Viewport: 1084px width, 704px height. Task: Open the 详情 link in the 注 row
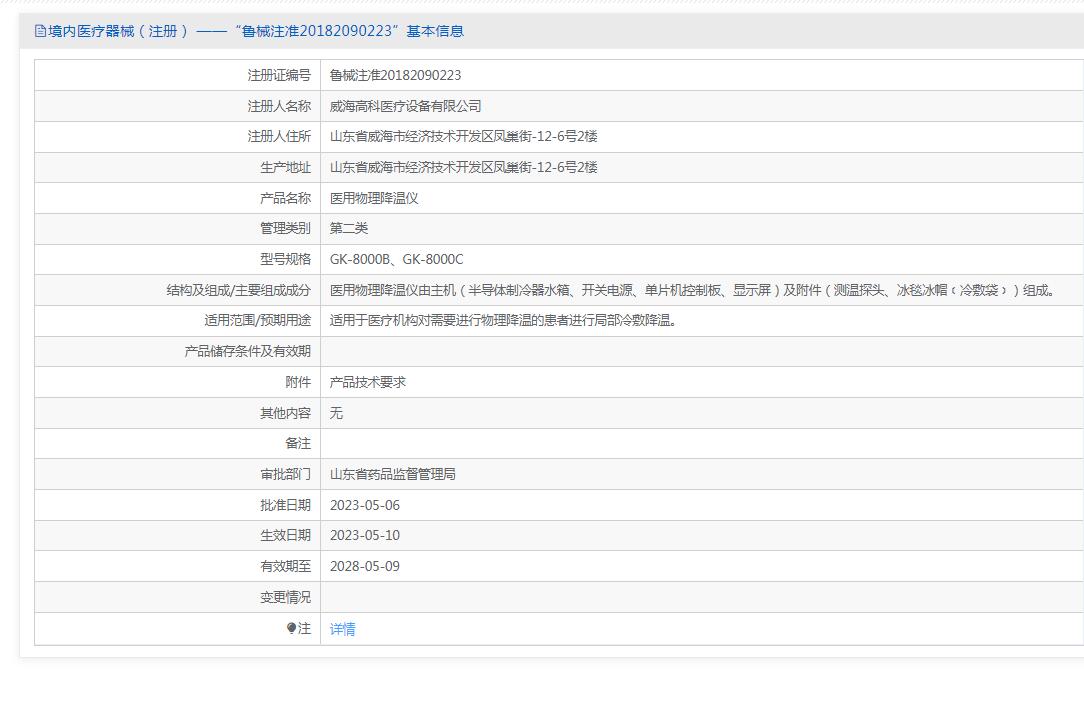342,629
